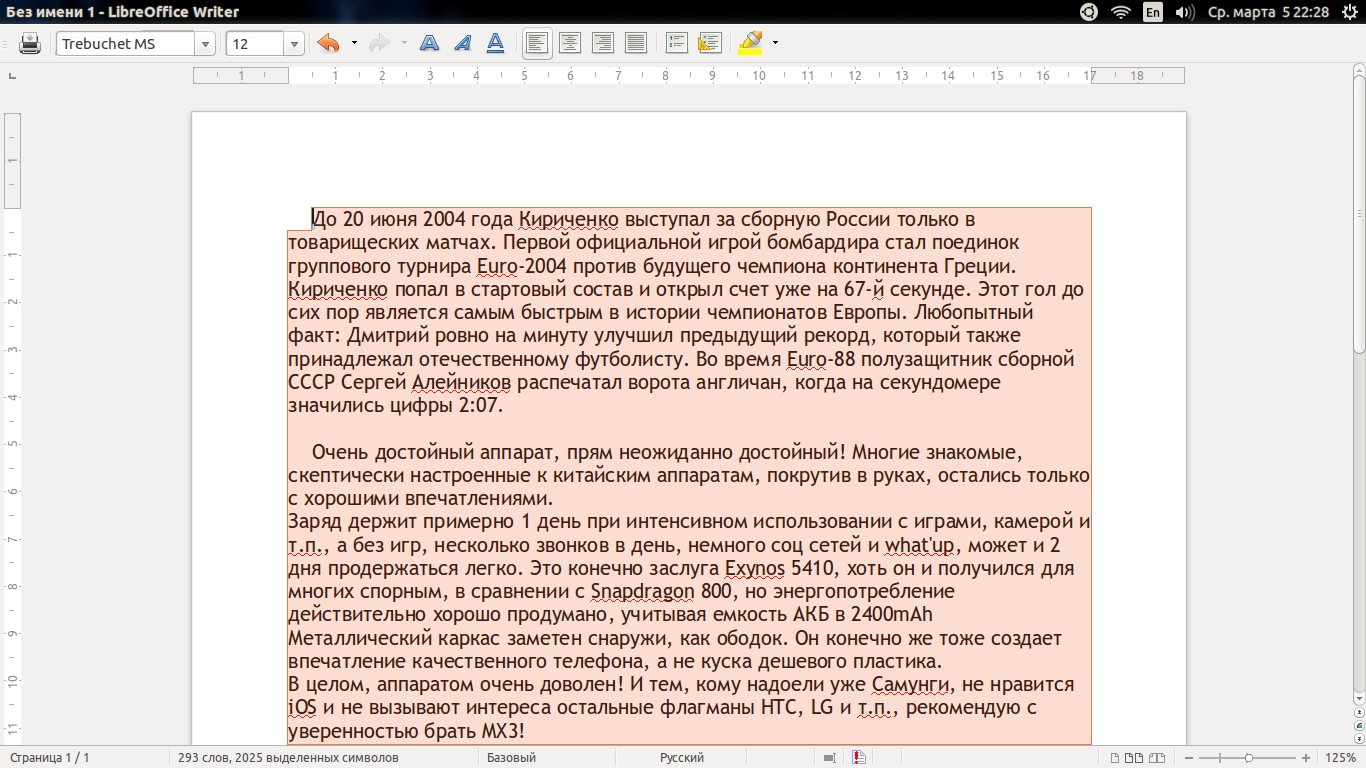Toggle center paragraph alignment
Screen dimensions: 1366x768
pos(570,43)
